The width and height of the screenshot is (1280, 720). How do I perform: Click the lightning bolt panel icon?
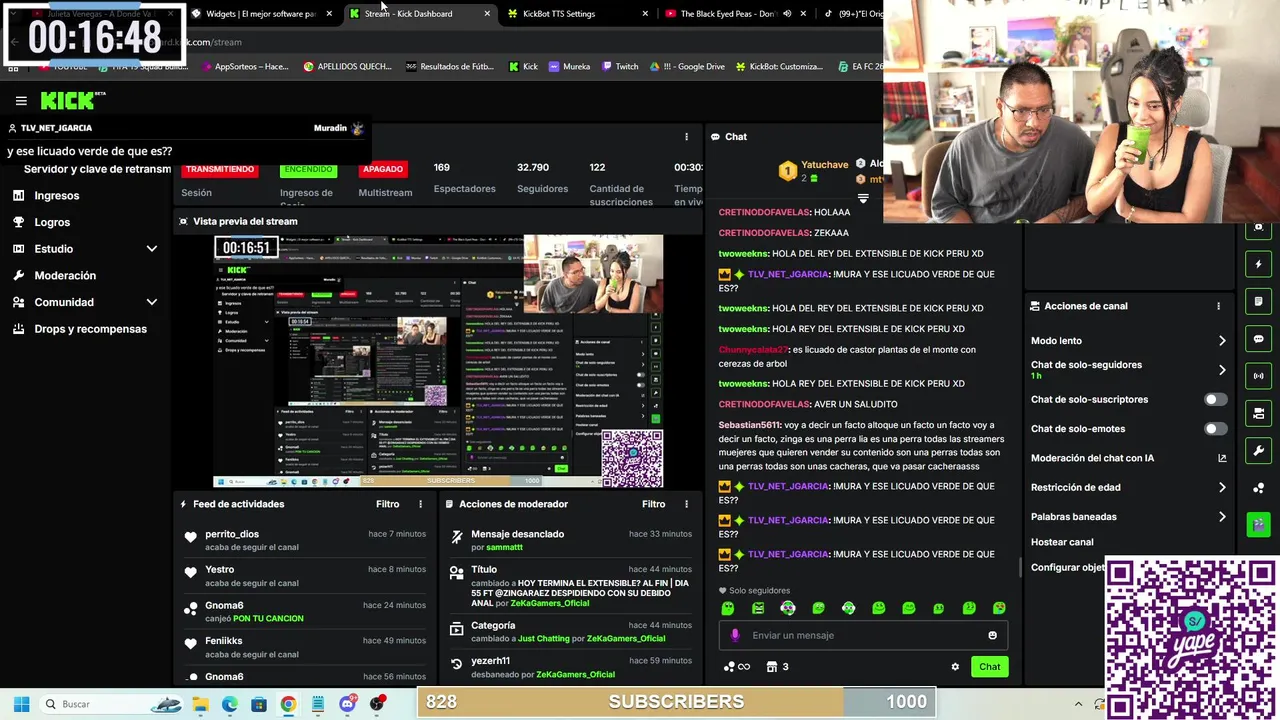click(x=1259, y=264)
